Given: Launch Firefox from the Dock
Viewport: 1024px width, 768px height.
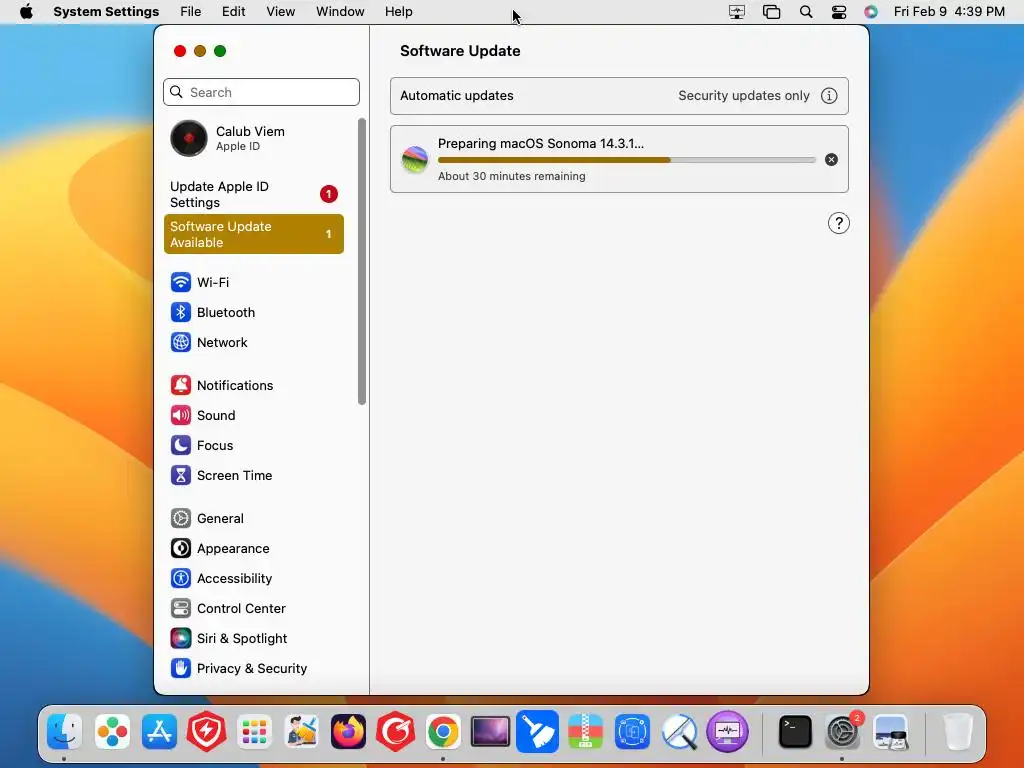Looking at the screenshot, I should (x=348, y=731).
